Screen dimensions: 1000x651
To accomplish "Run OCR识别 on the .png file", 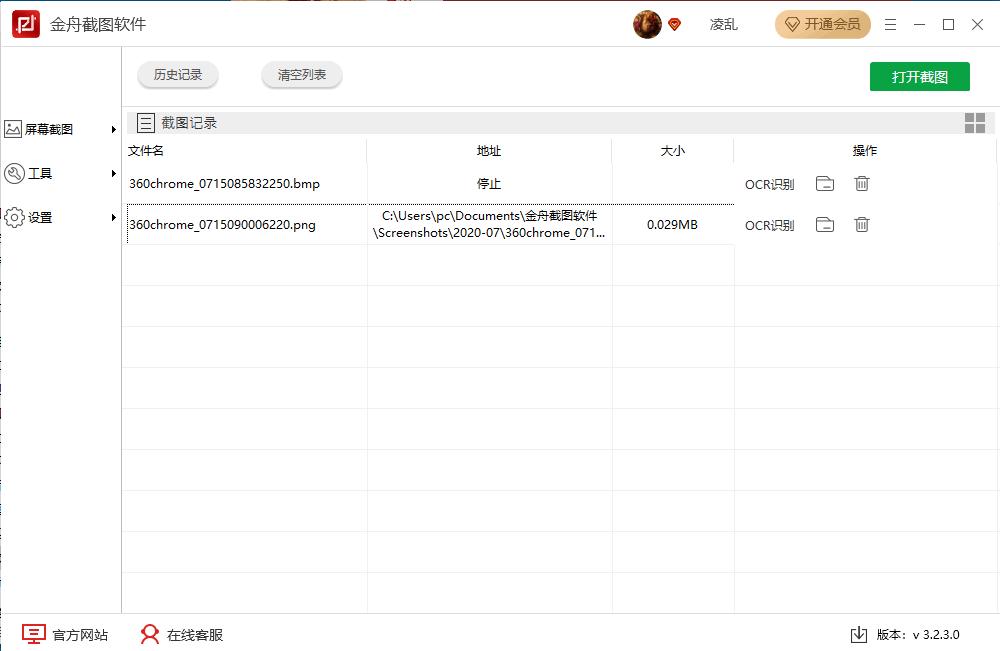I will point(769,226).
